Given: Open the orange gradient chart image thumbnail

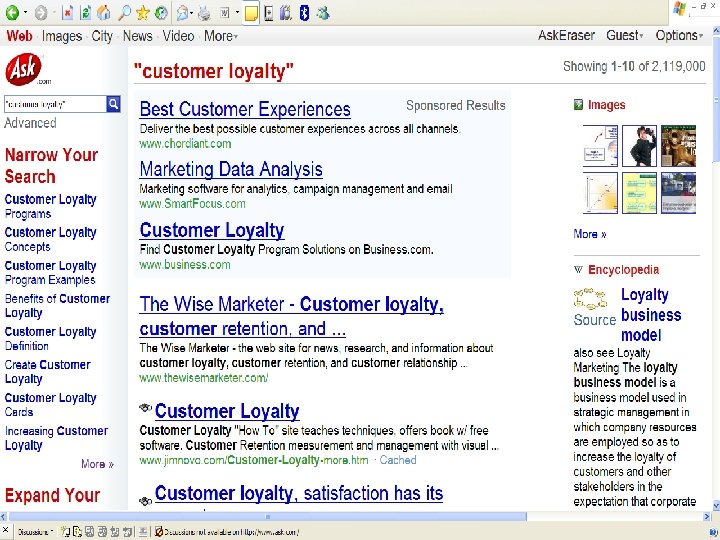Looking at the screenshot, I should click(600, 193).
